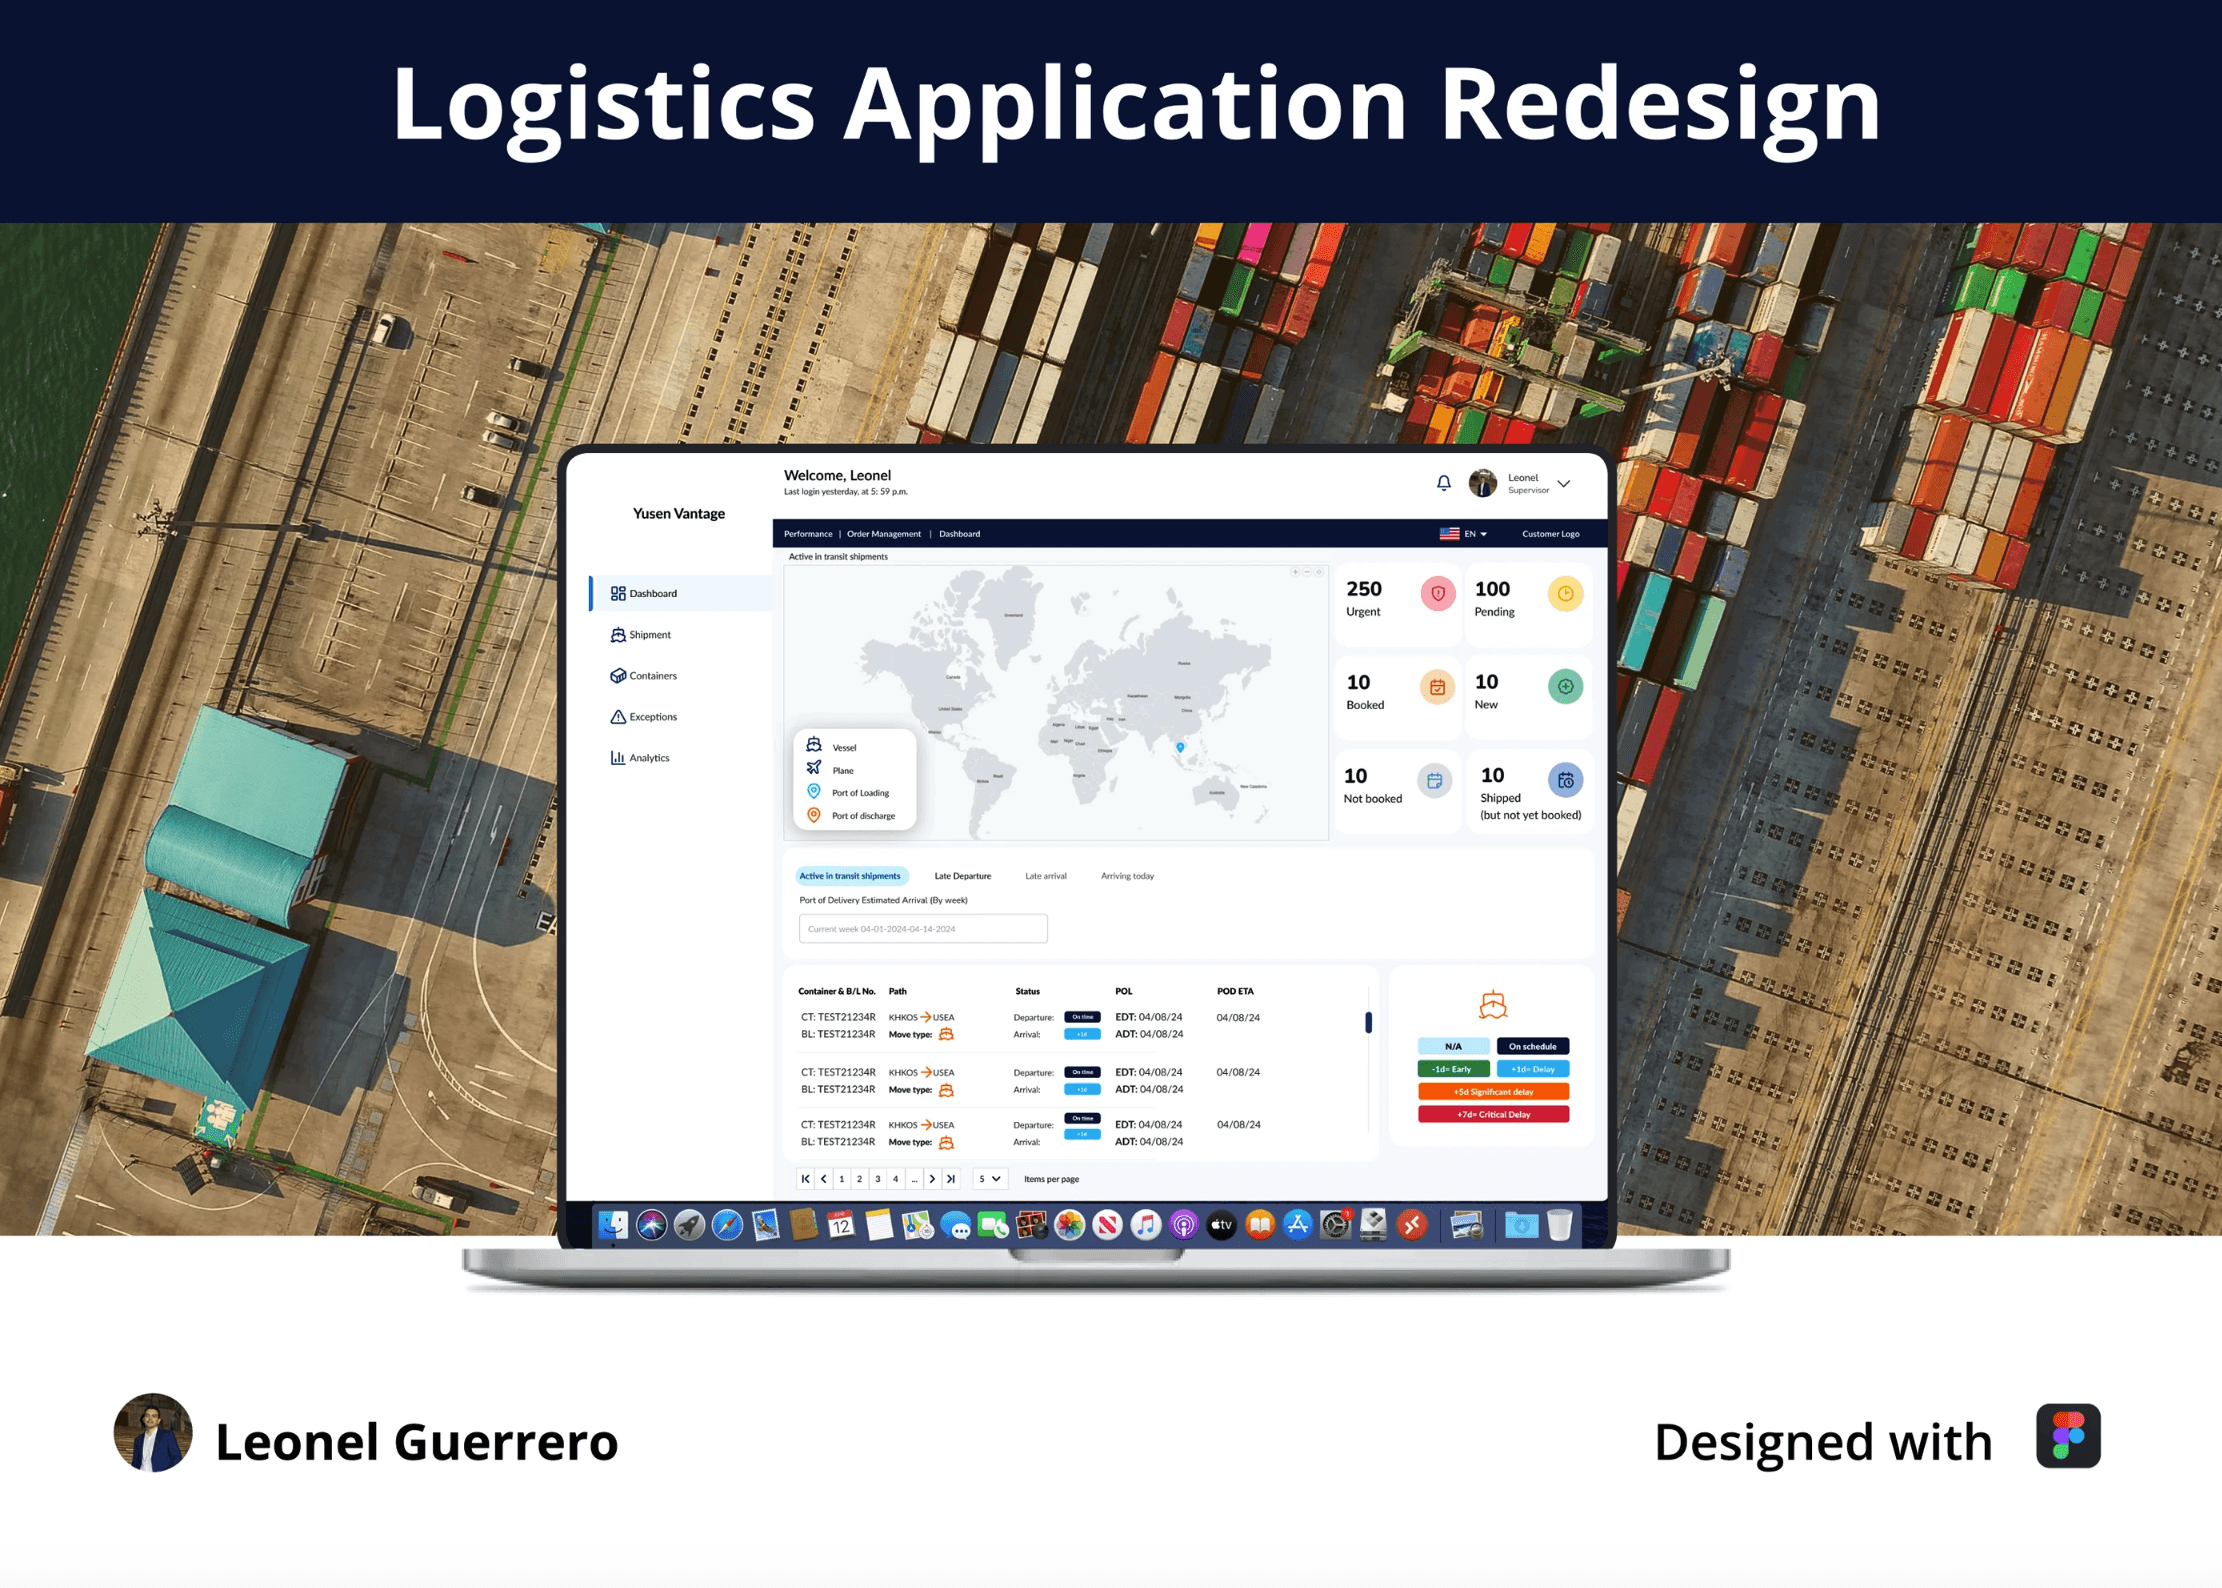Open Safari in the macOS dock
Image resolution: width=2222 pixels, height=1588 pixels.
point(727,1225)
